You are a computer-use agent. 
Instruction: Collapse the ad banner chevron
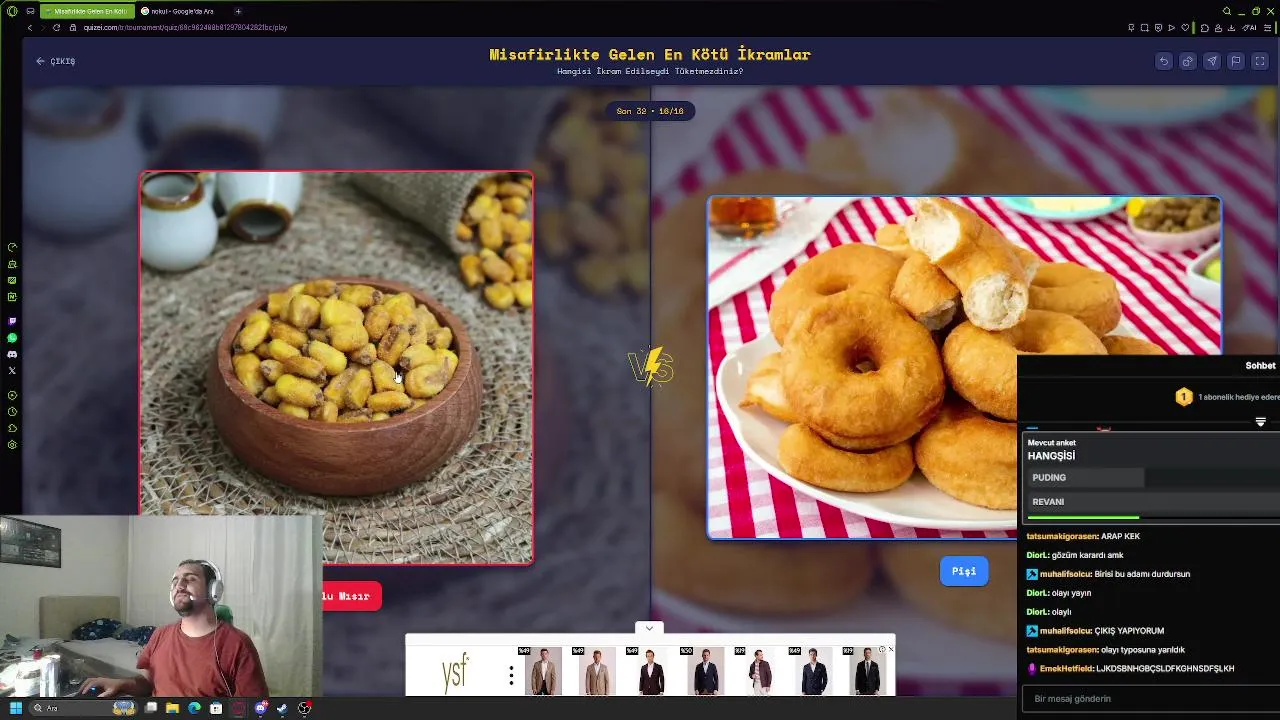(649, 628)
